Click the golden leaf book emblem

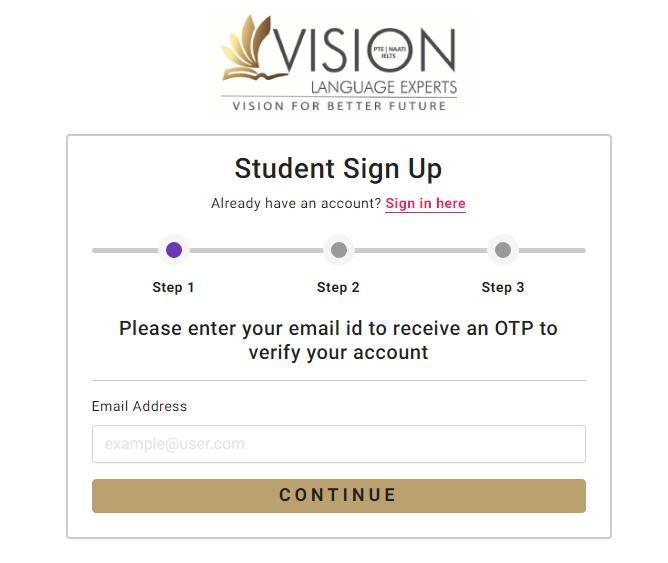[247, 55]
